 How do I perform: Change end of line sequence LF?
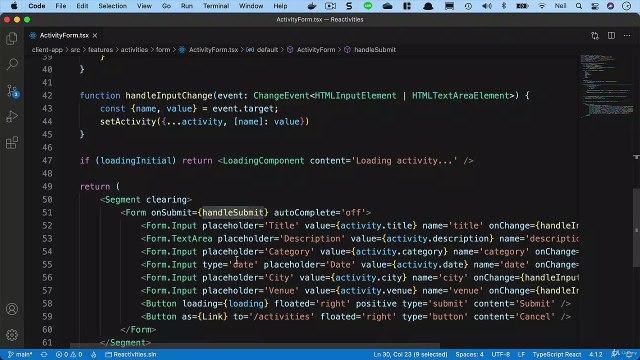pyautogui.click(x=521, y=354)
